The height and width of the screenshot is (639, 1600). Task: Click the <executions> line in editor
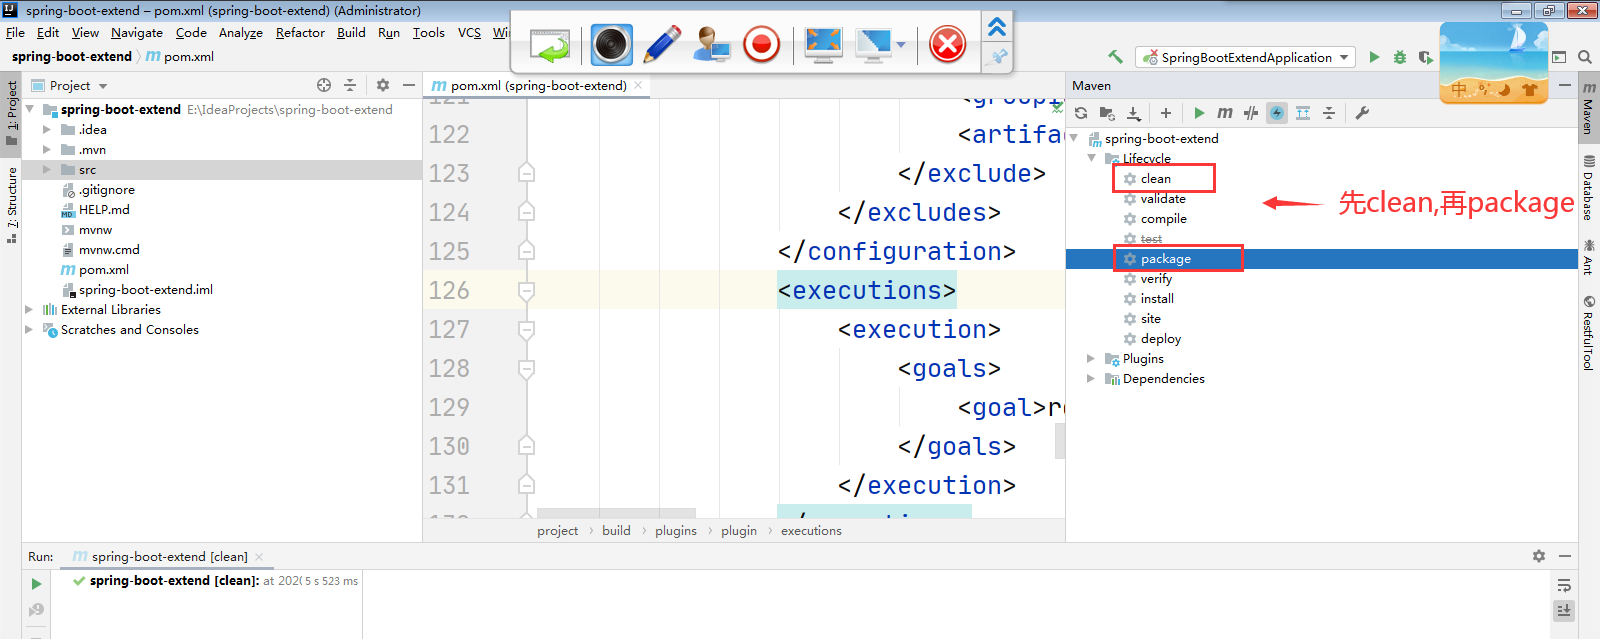click(x=866, y=290)
